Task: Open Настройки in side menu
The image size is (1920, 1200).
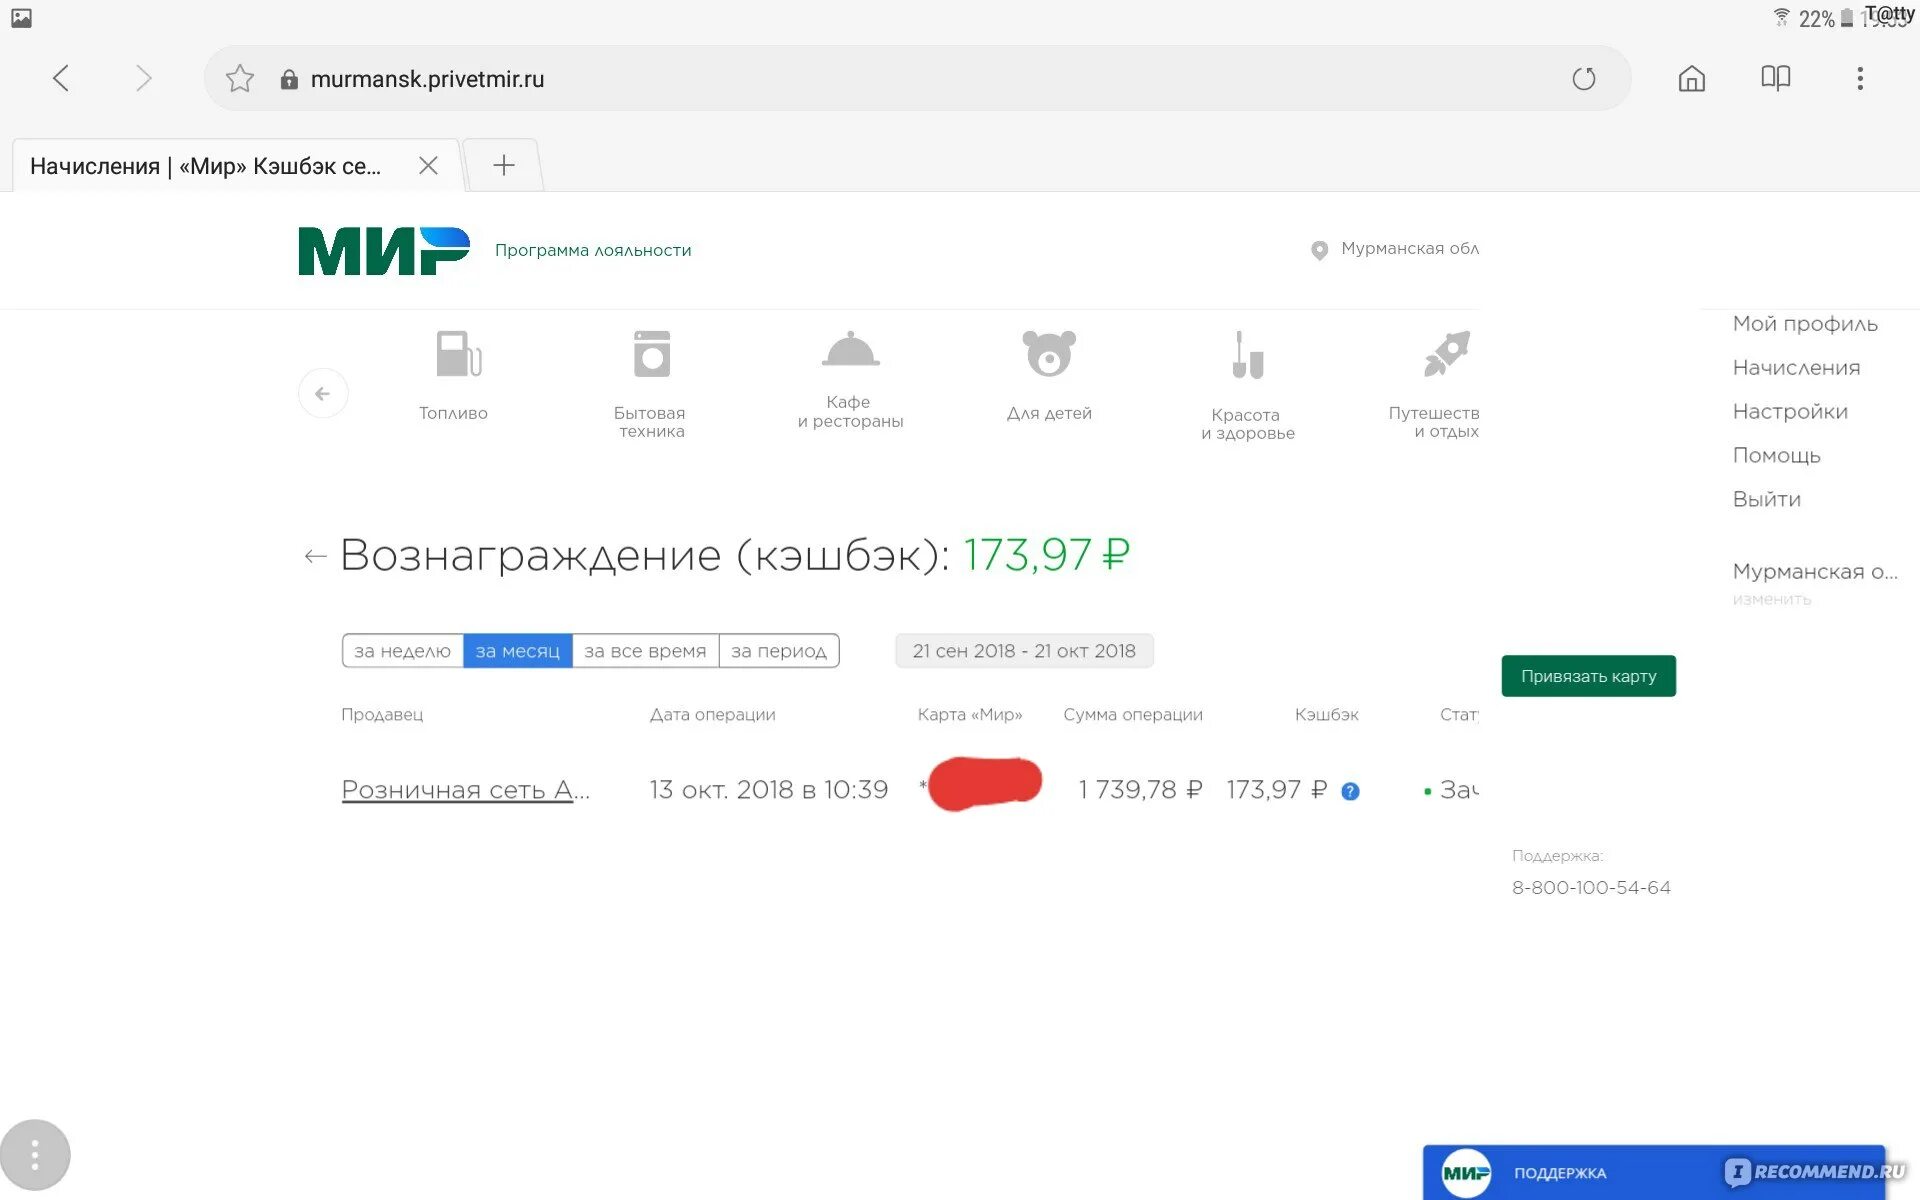Action: pyautogui.click(x=1790, y=412)
